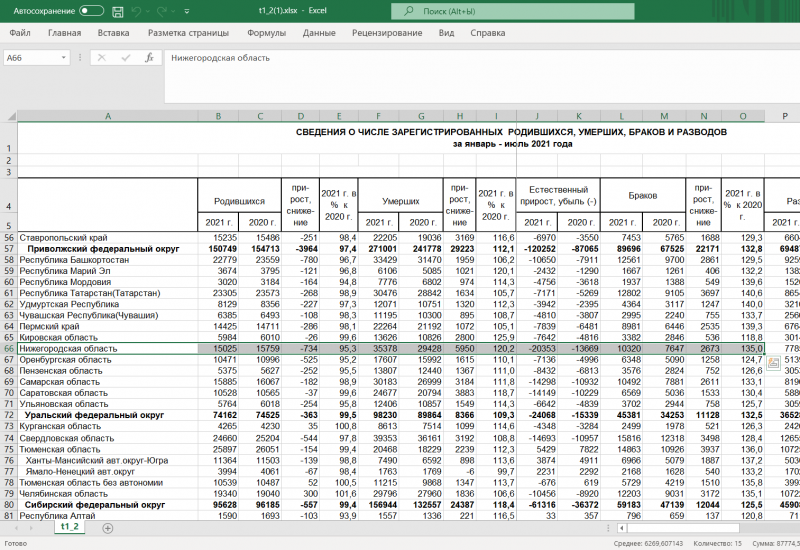Select row 57 header
Viewport: 800px width, 550px height.
[9, 249]
